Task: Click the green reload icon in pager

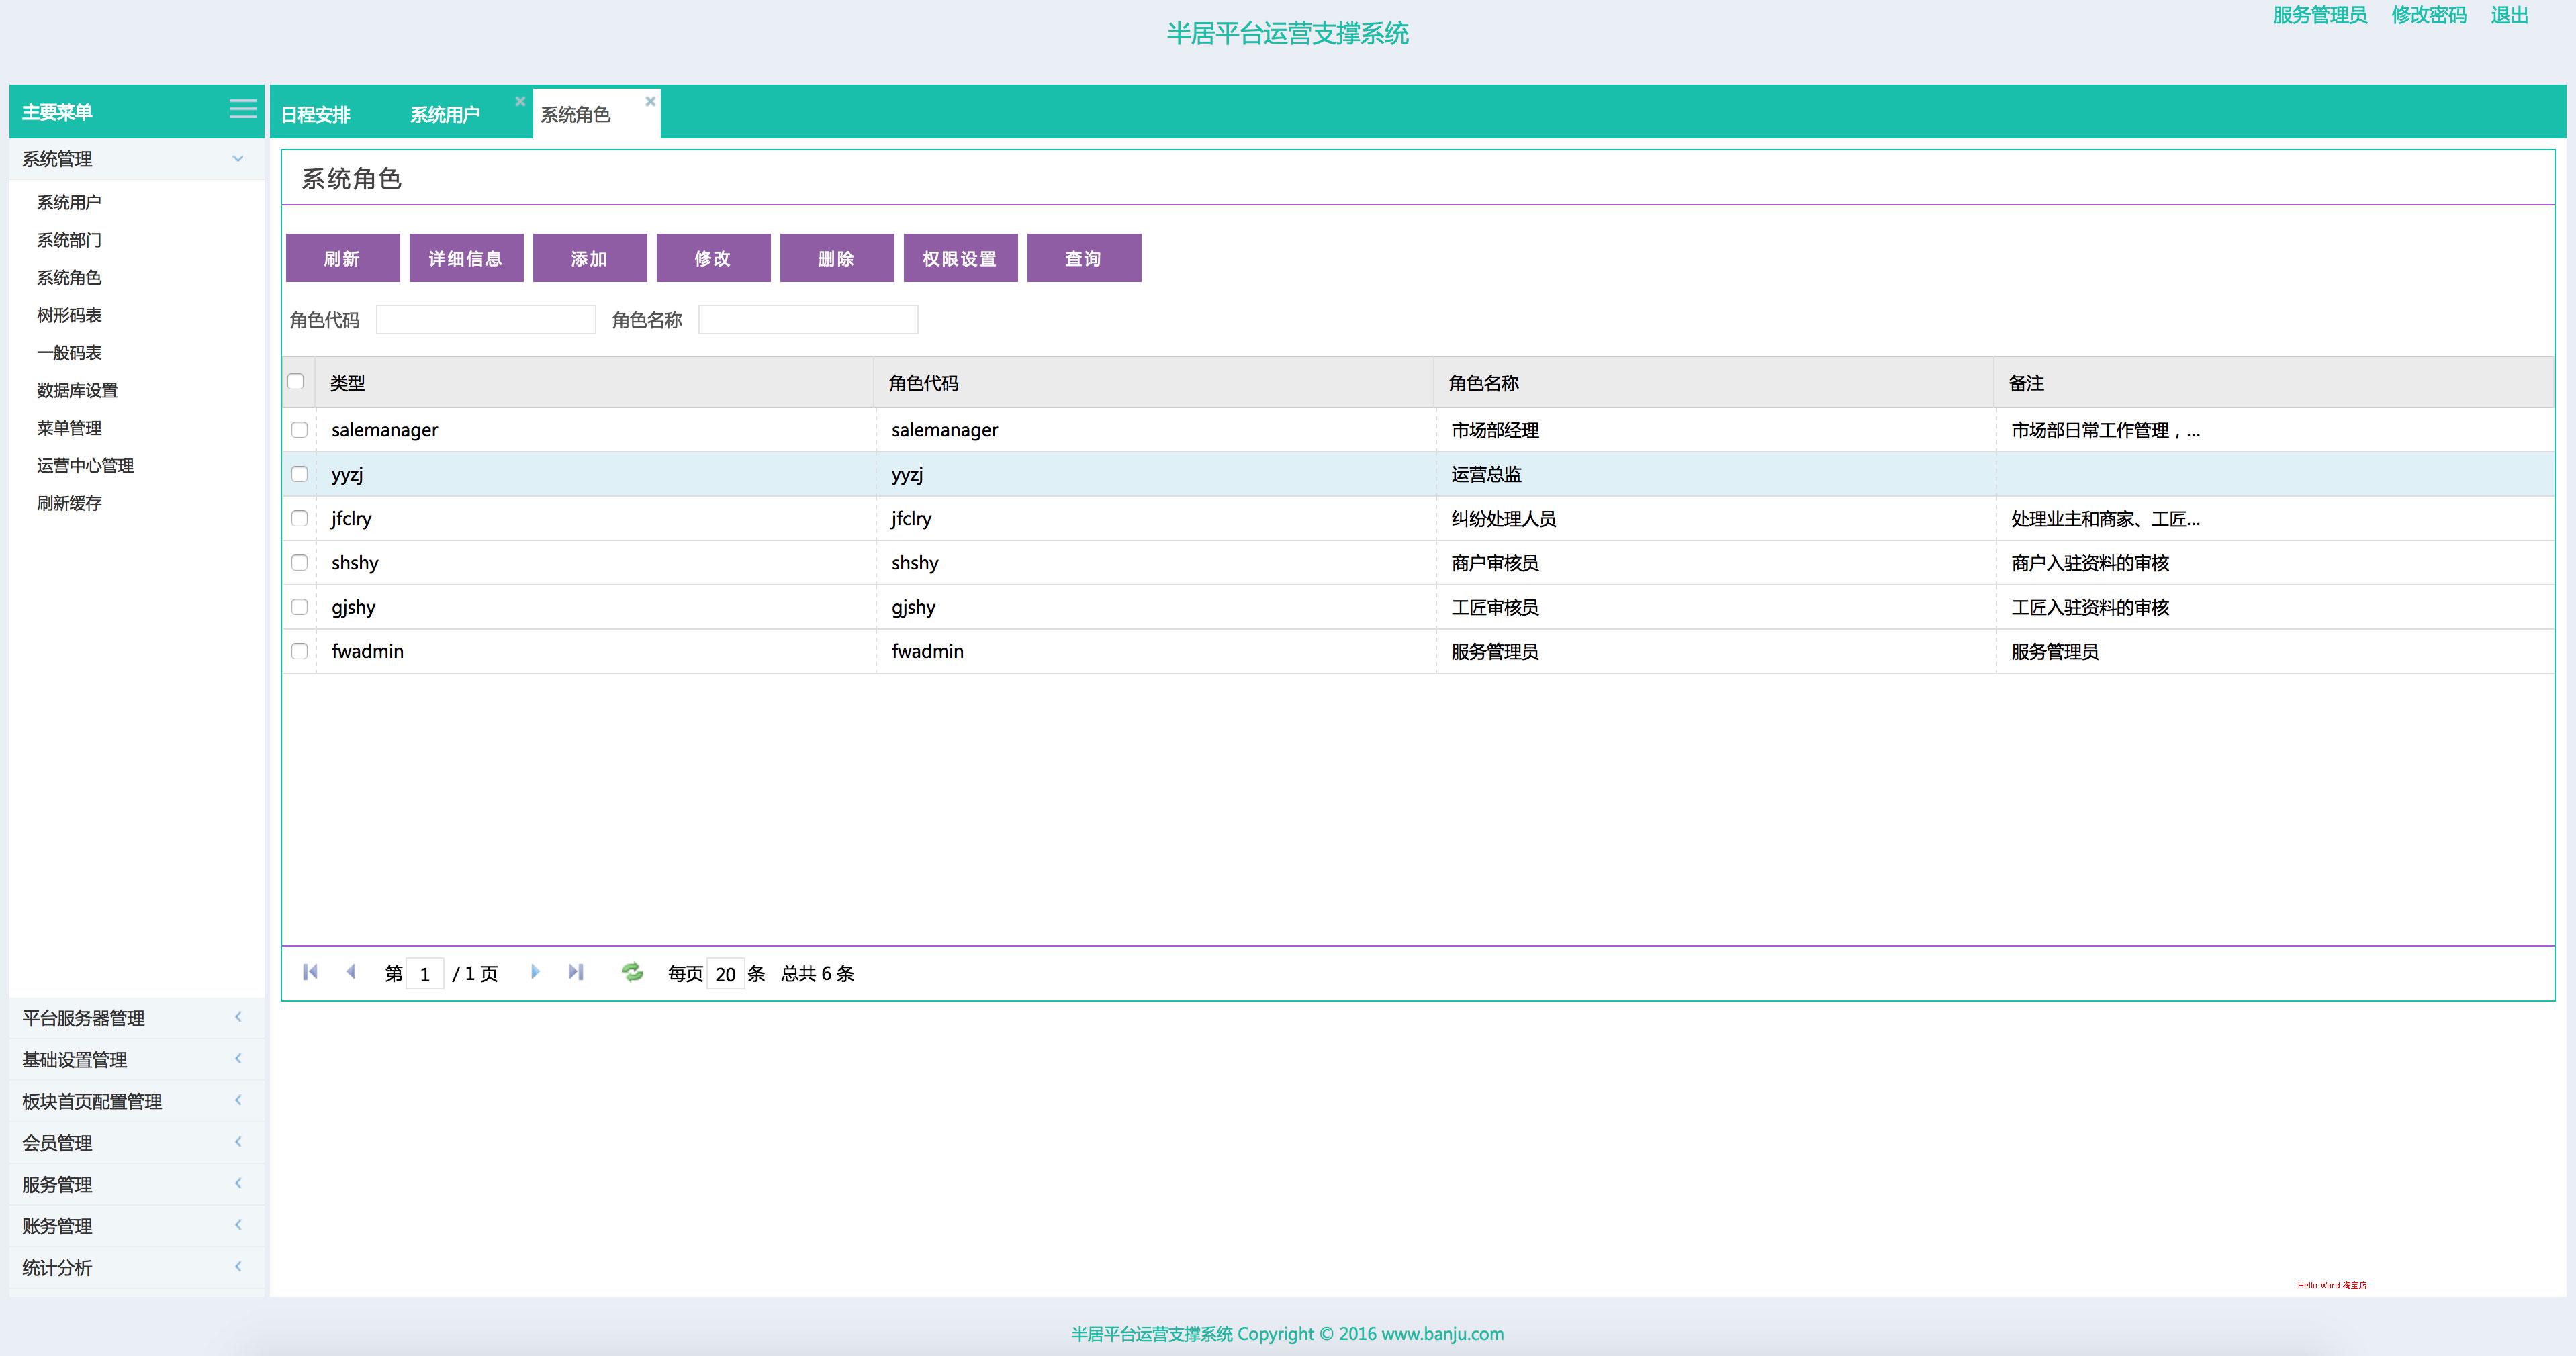Action: pyautogui.click(x=632, y=972)
